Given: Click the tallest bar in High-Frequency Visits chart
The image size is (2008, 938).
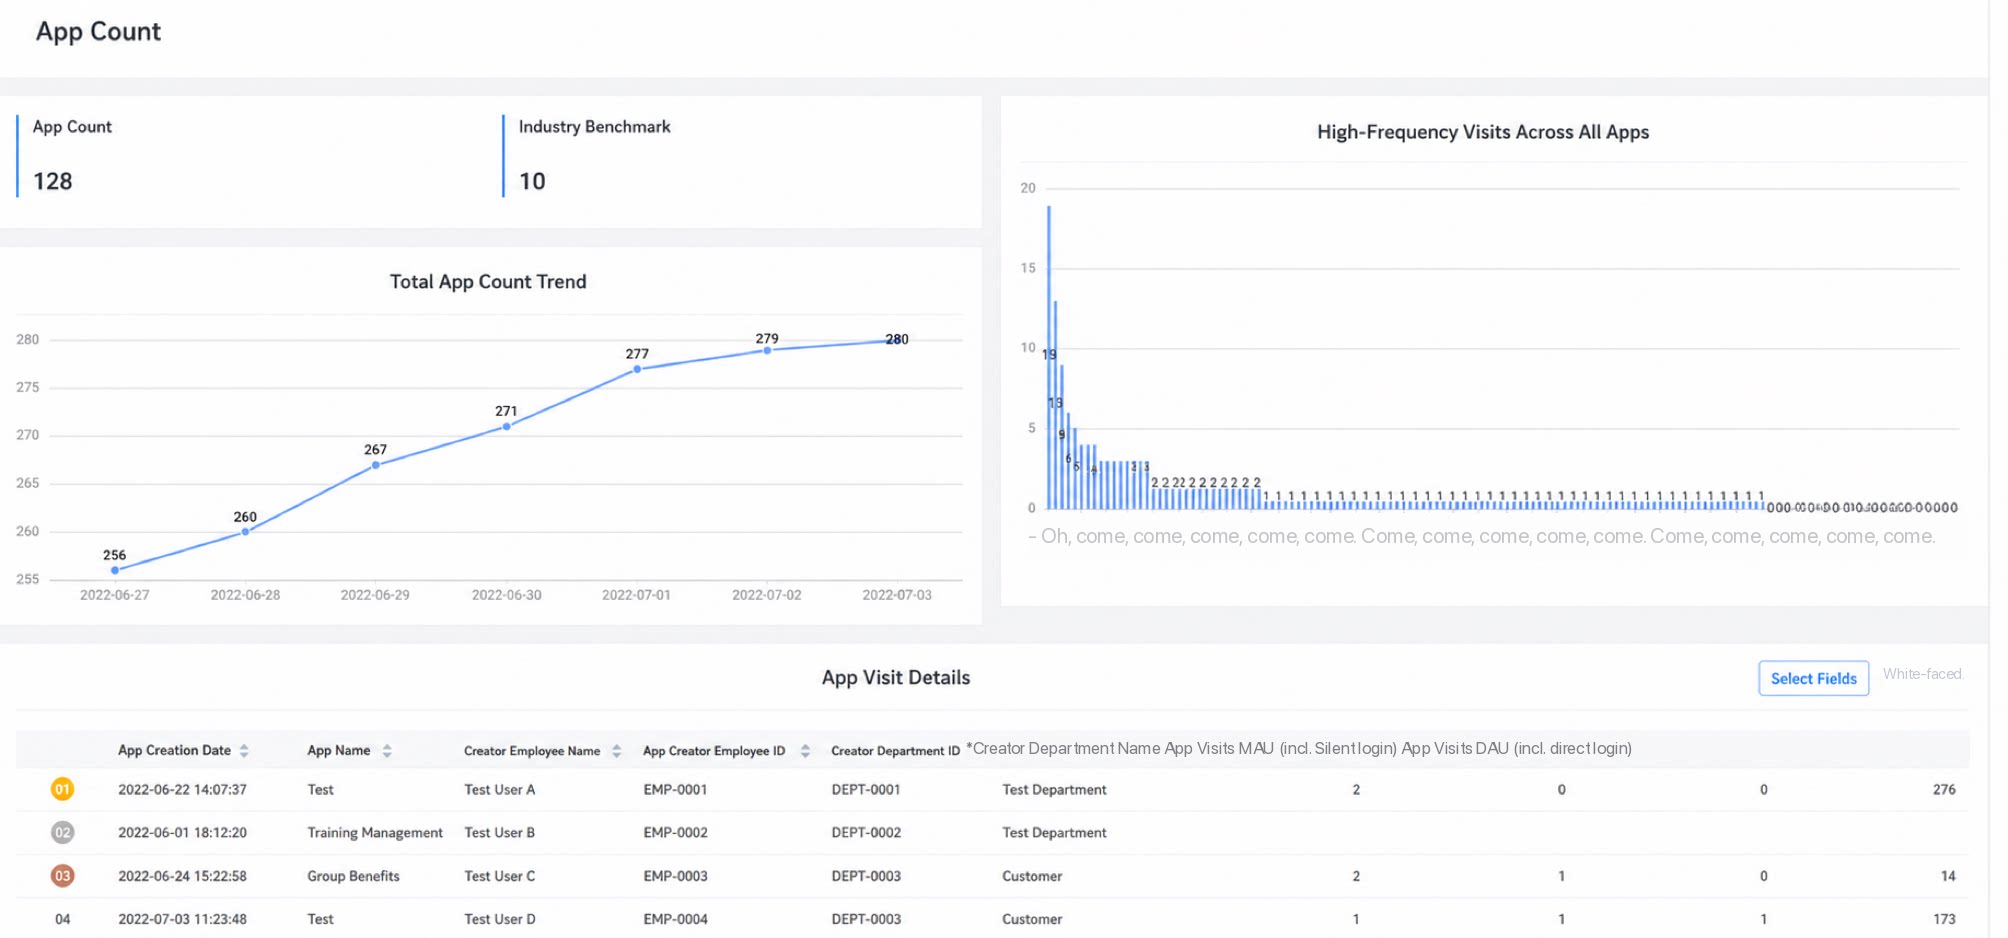Looking at the screenshot, I should pyautogui.click(x=1049, y=357).
